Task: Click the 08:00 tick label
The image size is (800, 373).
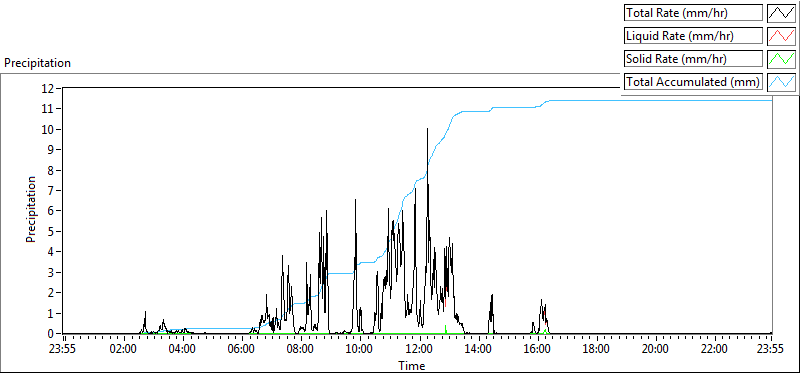Action: click(301, 349)
